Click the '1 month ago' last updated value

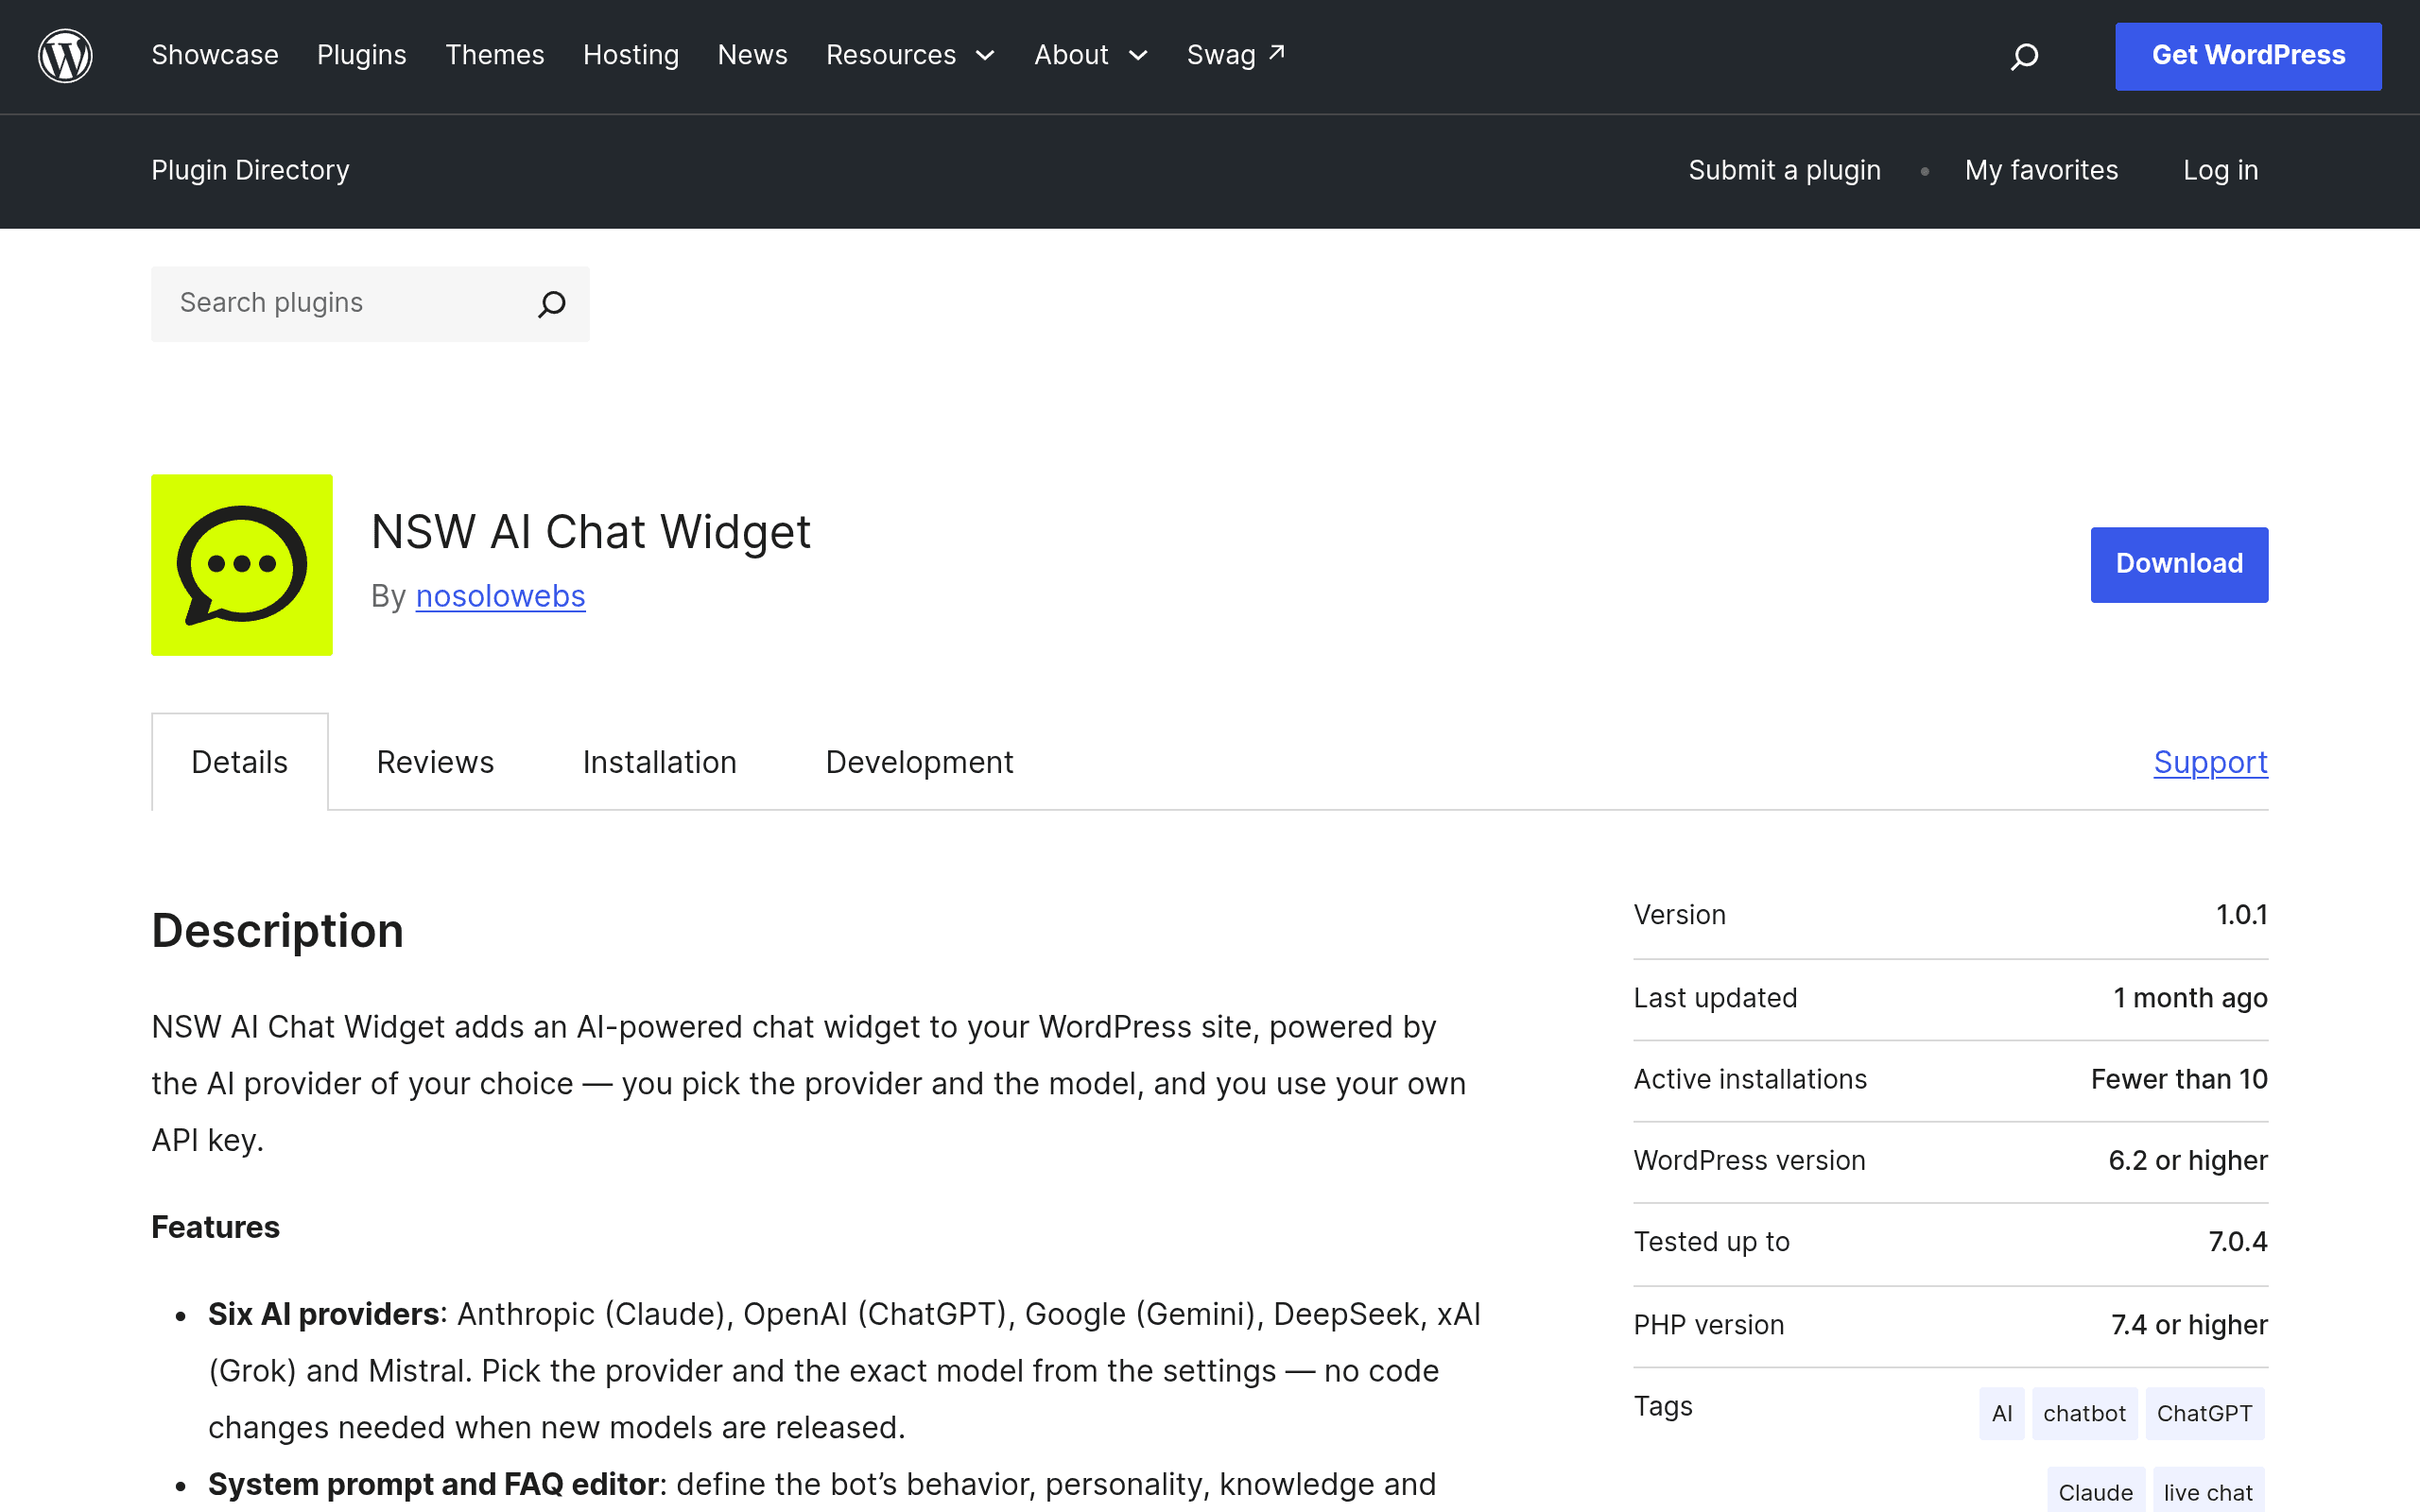(2191, 998)
